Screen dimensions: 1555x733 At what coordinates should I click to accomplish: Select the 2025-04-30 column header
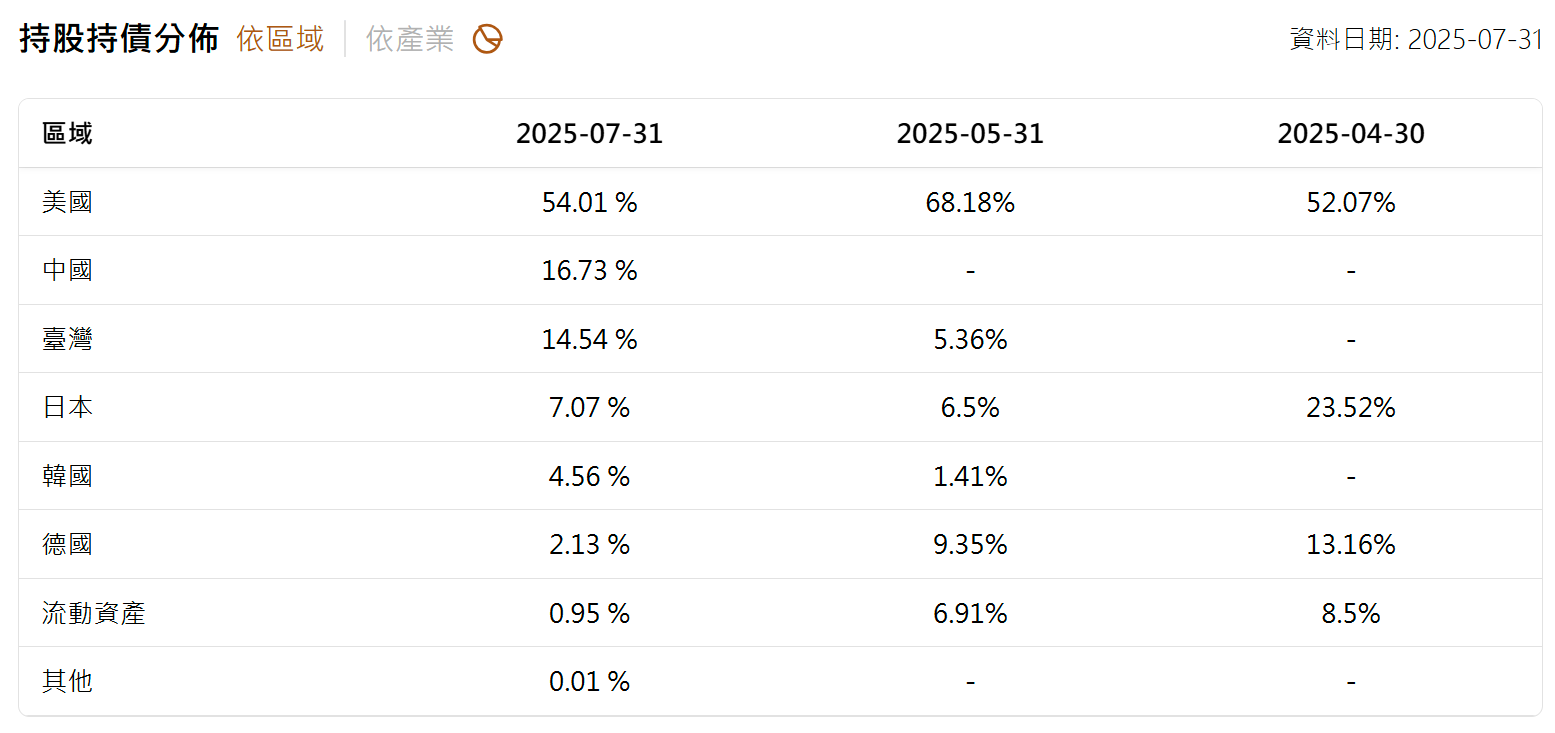point(1351,134)
